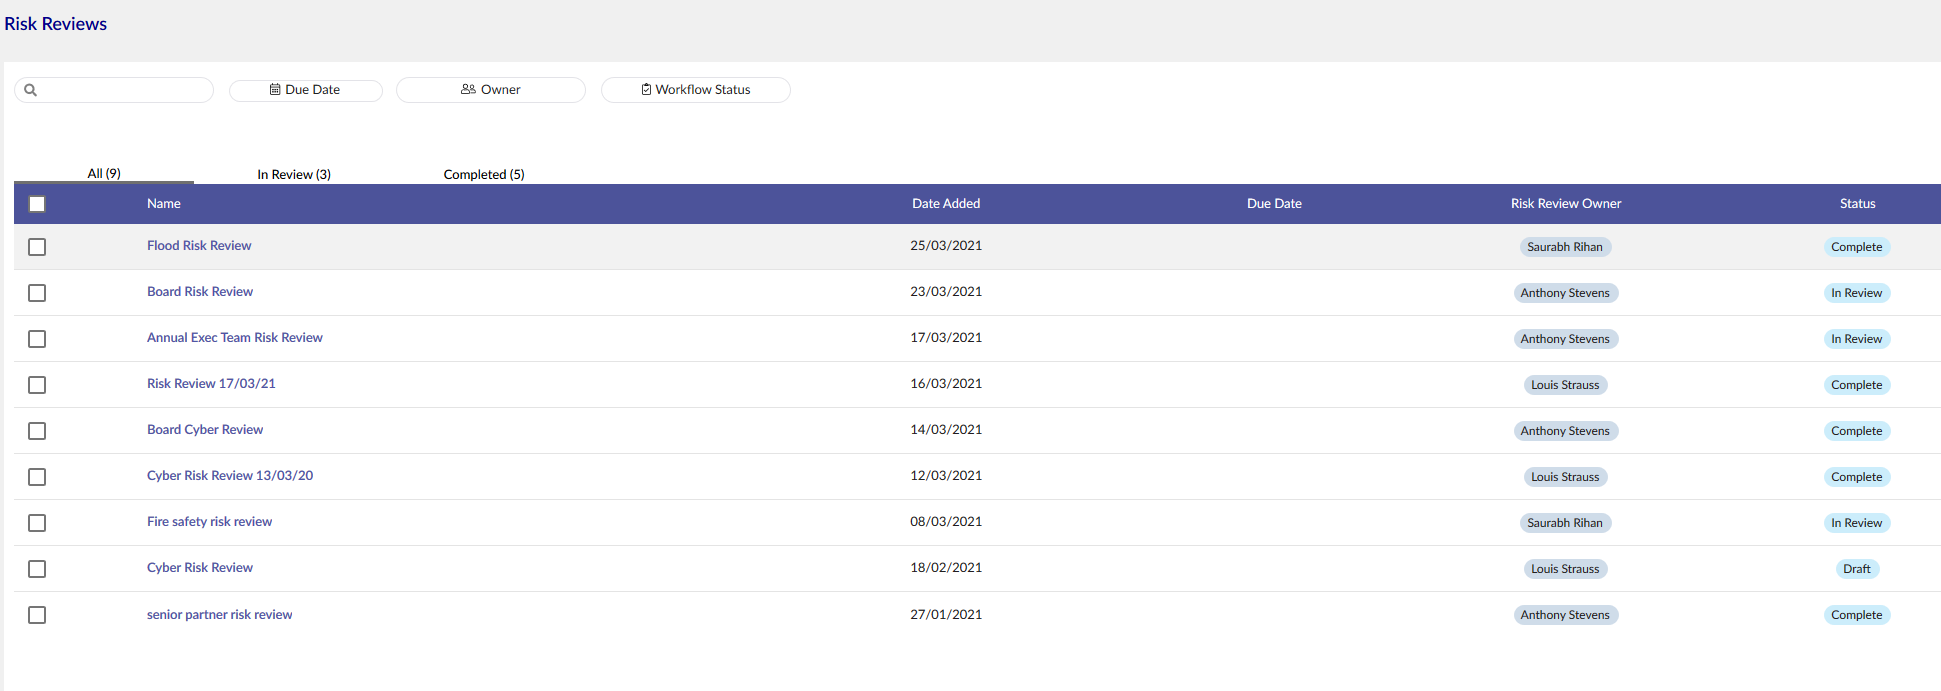Tick the Cyber Risk Review 13/03/20 checkbox

pos(37,477)
